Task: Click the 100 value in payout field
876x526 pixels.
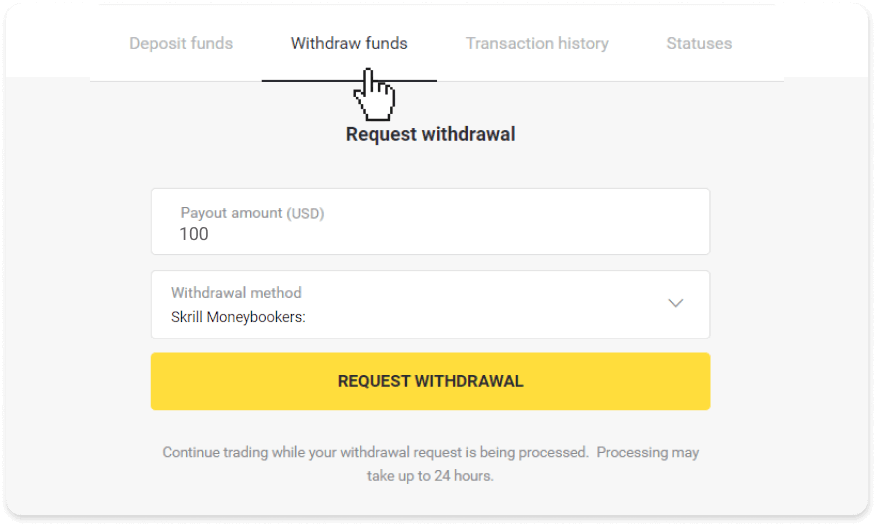Action: pyautogui.click(x=194, y=234)
